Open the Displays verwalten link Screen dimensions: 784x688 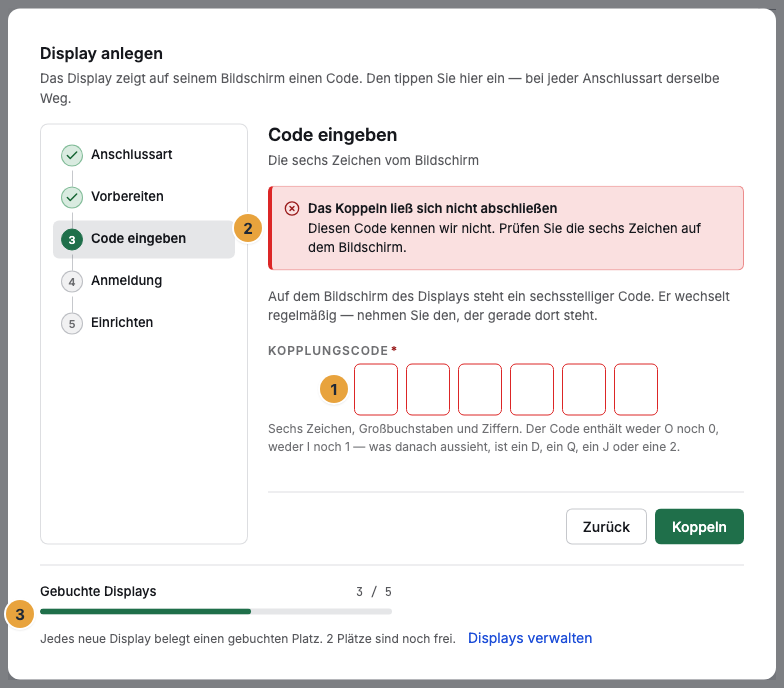pyautogui.click(x=530, y=638)
